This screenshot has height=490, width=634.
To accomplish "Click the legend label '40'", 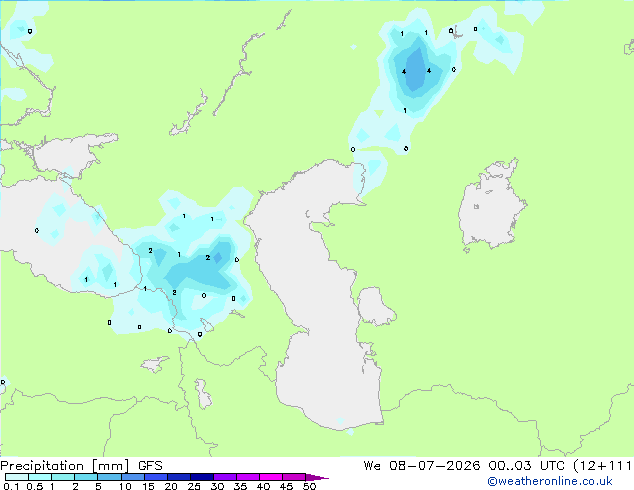I will pyautogui.click(x=263, y=486).
